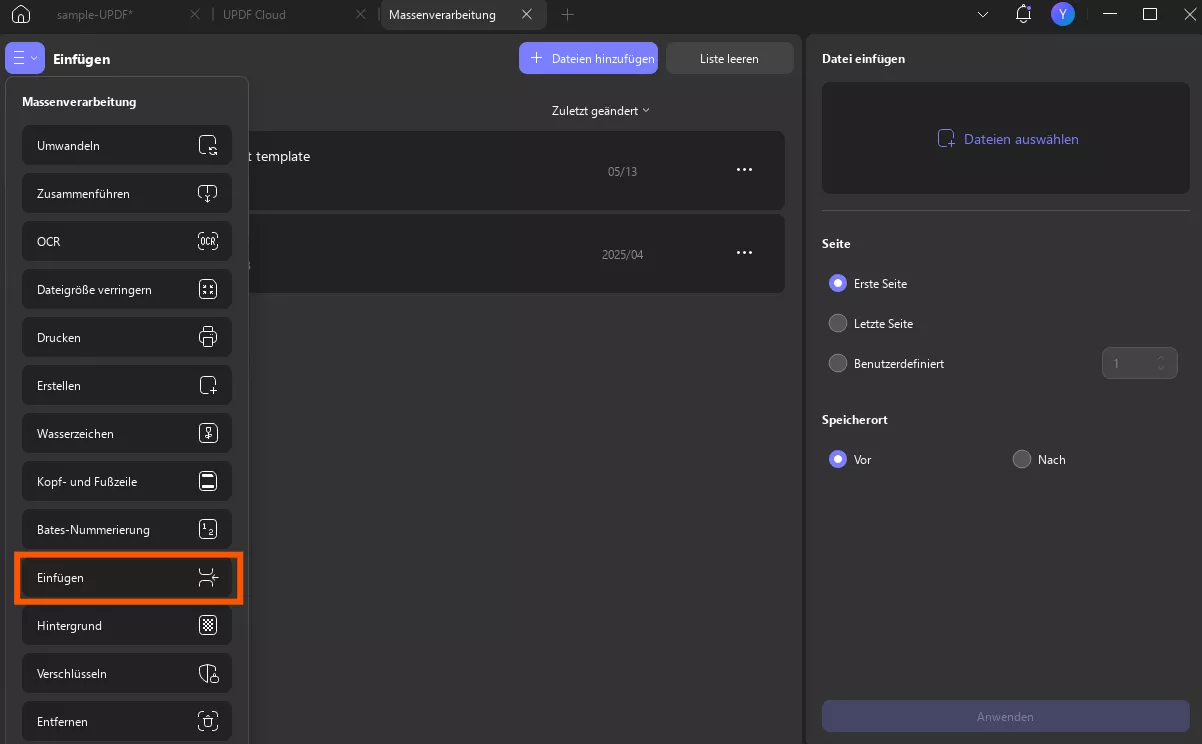Choose Verschlüsseln from the batch menu

[127, 674]
